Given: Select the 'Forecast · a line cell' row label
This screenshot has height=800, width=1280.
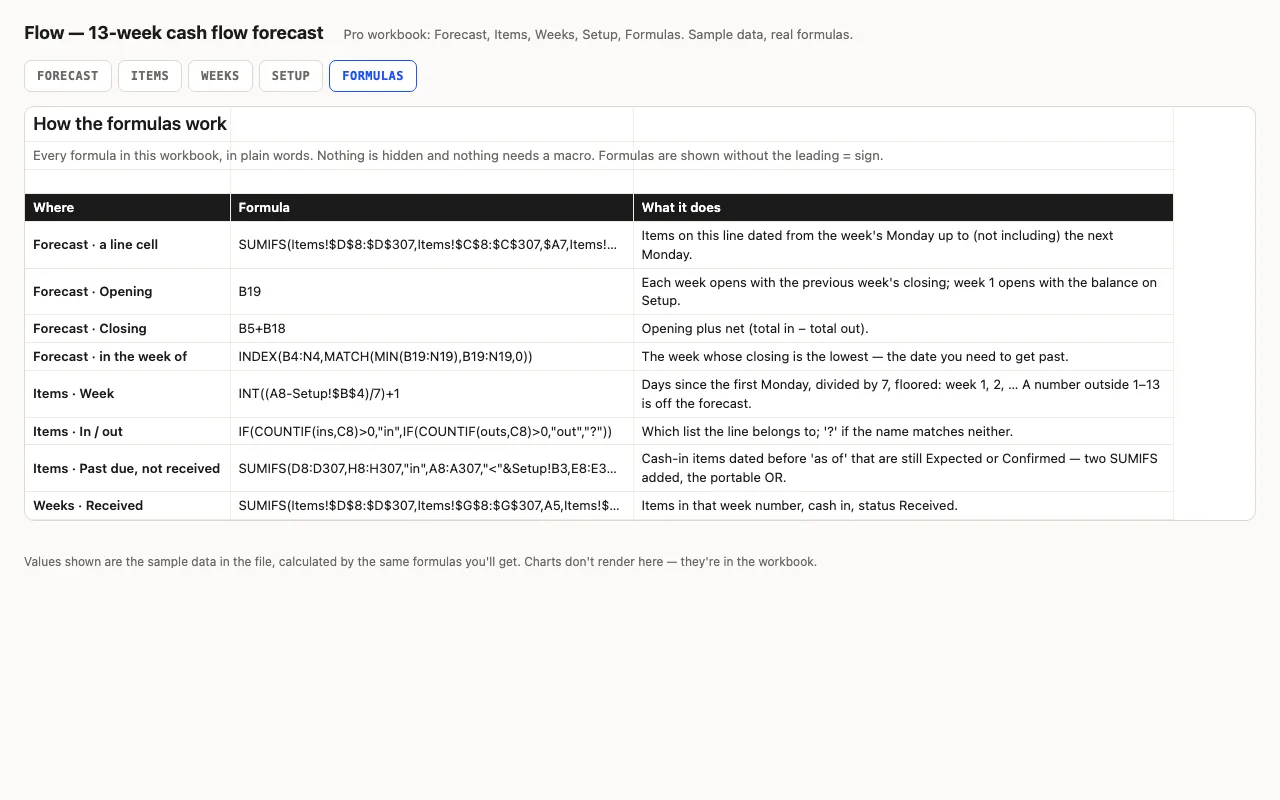Looking at the screenshot, I should tap(128, 245).
